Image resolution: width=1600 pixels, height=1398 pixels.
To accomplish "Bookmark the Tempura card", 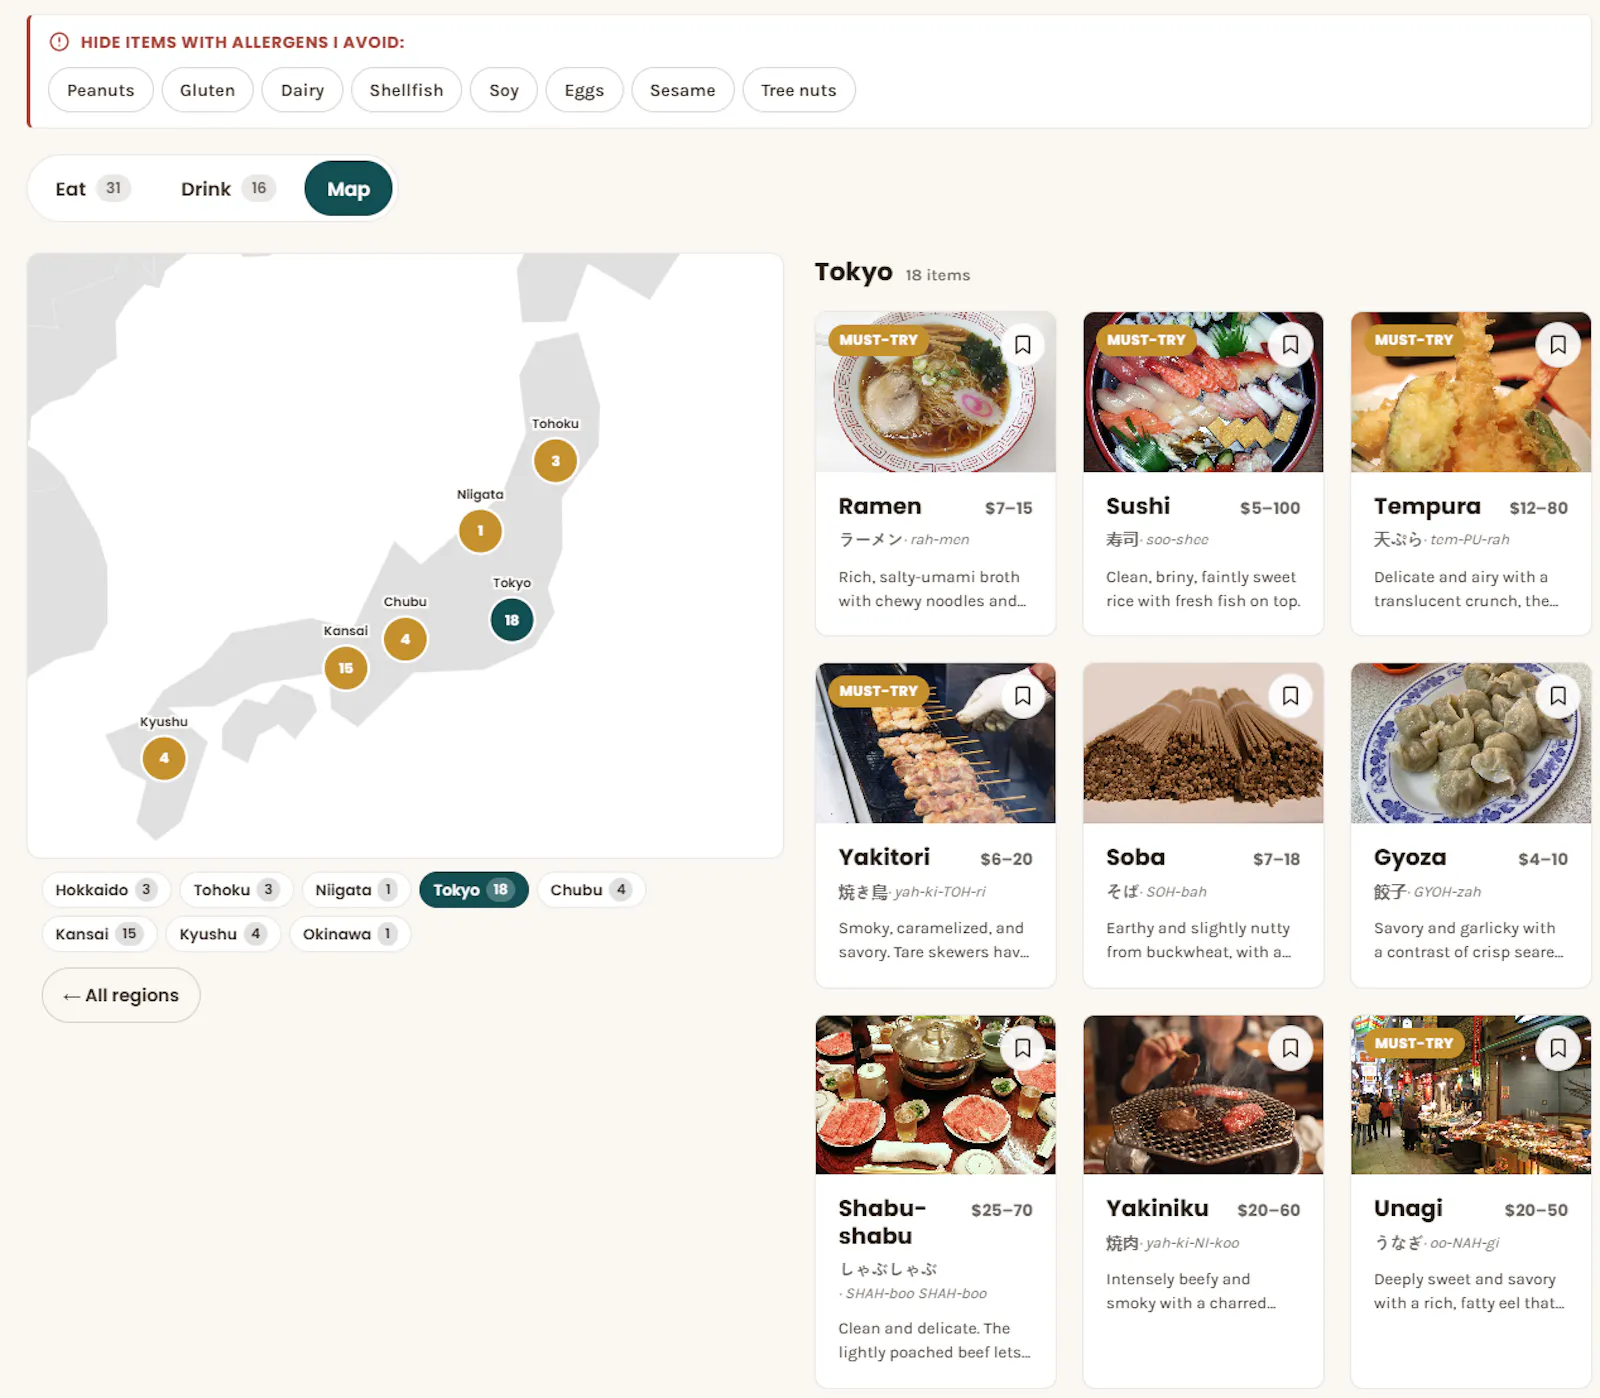I will [x=1558, y=345].
